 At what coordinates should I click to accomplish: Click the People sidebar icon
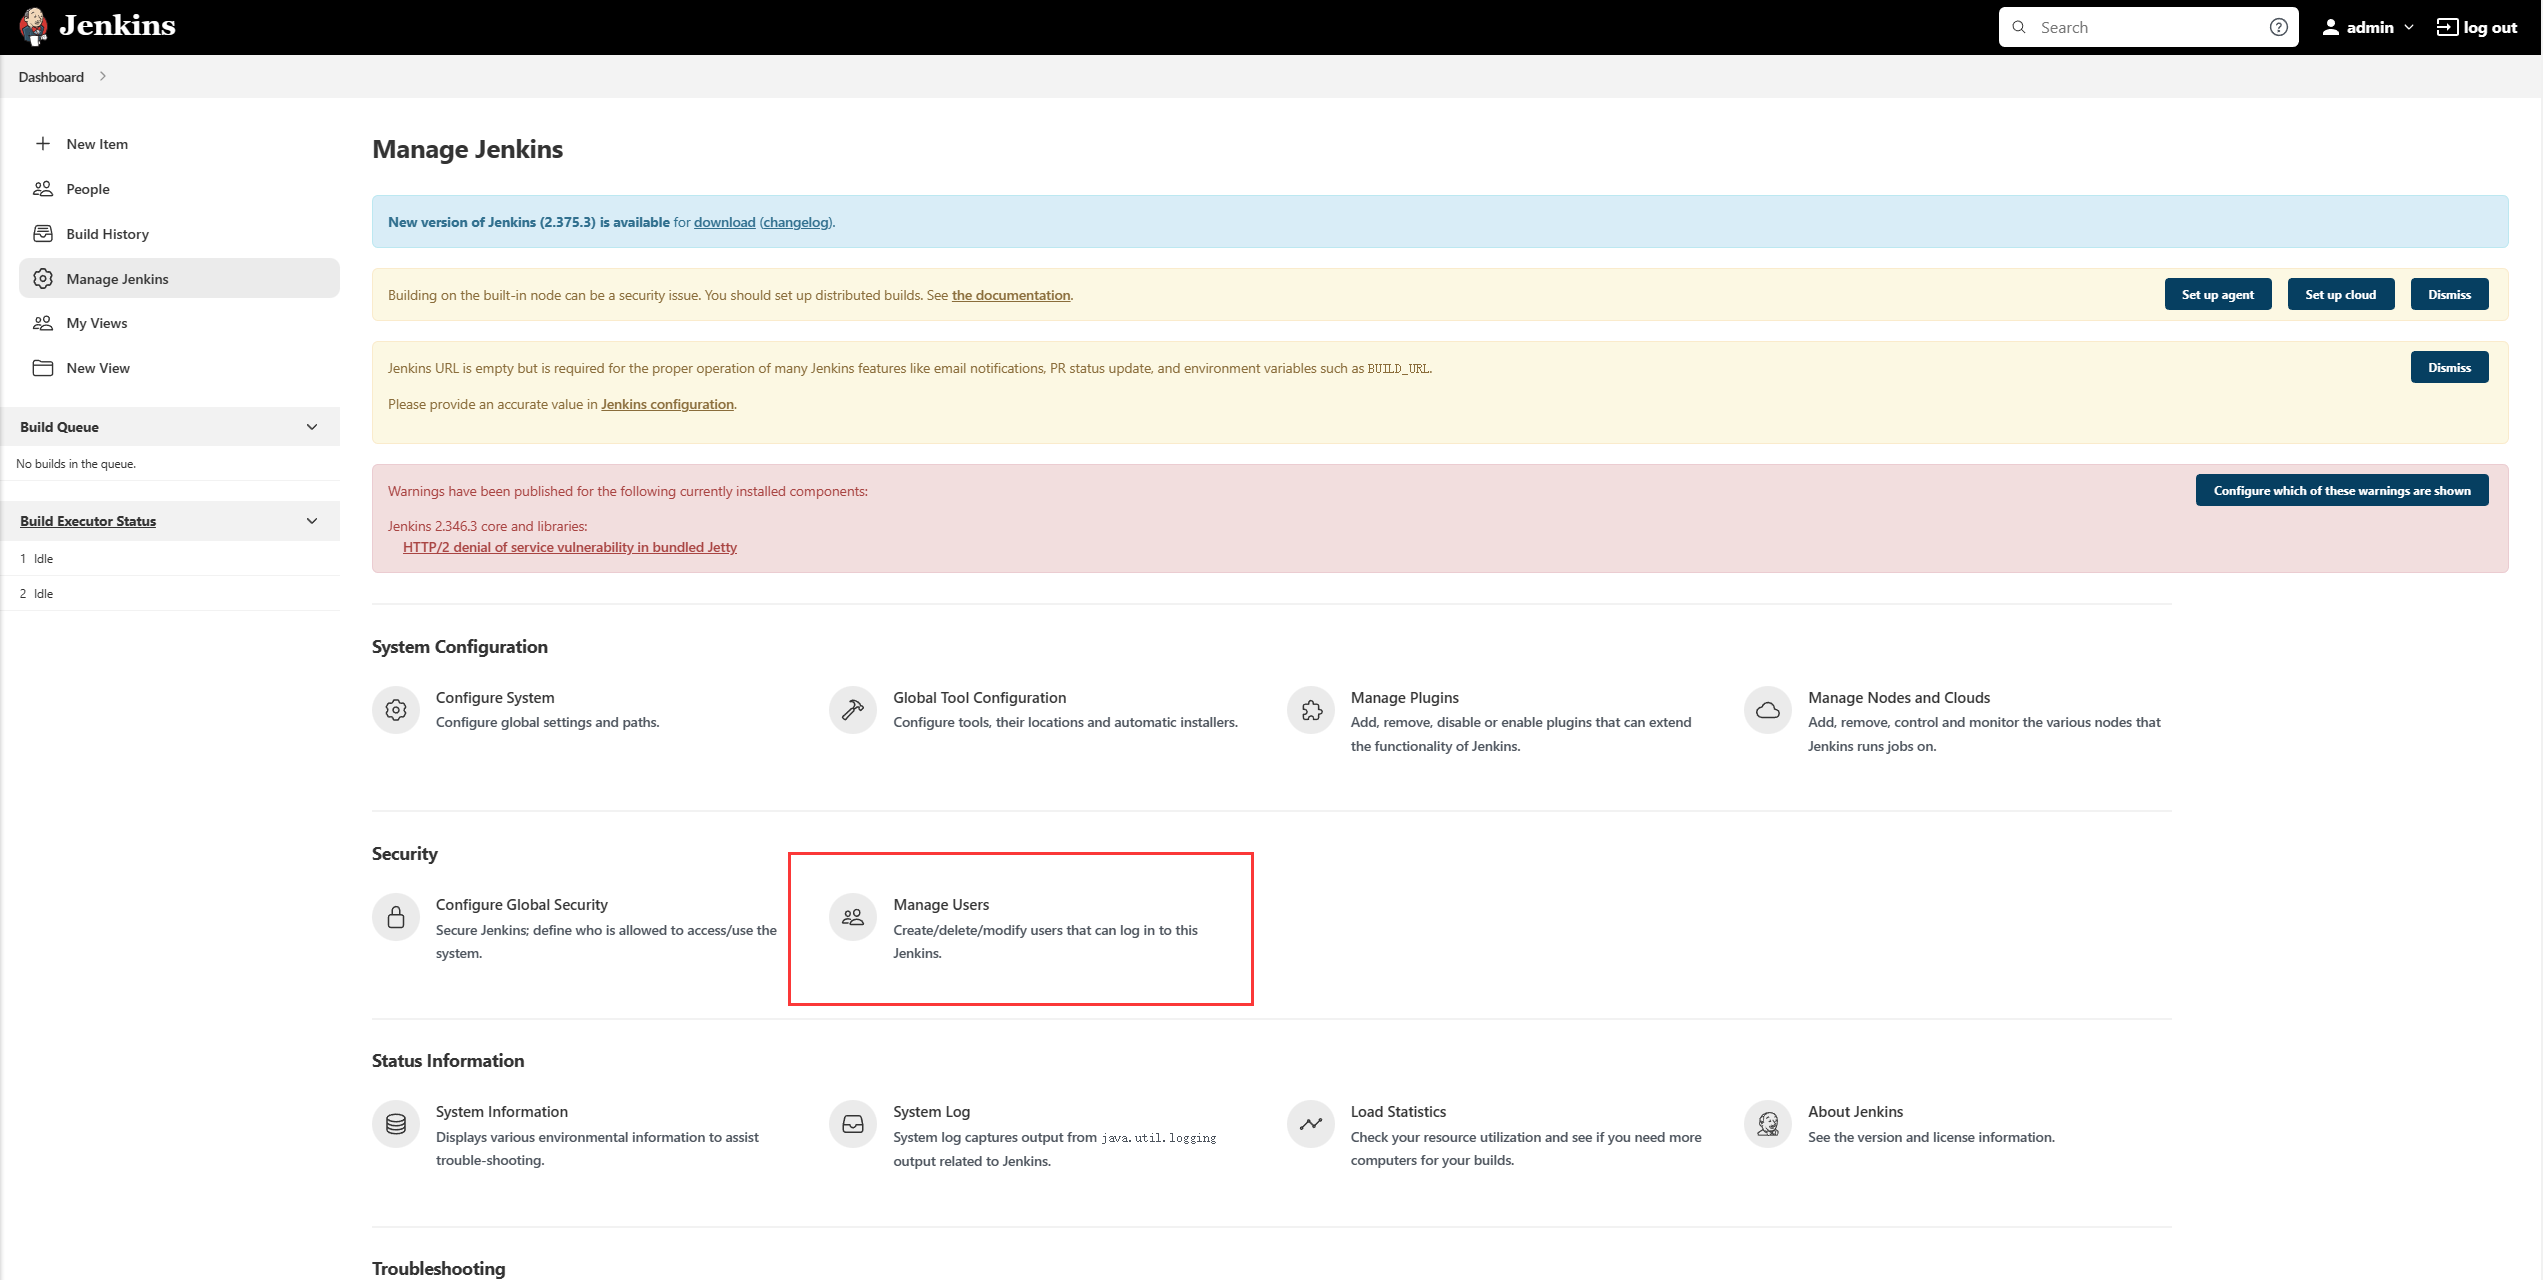coord(43,189)
